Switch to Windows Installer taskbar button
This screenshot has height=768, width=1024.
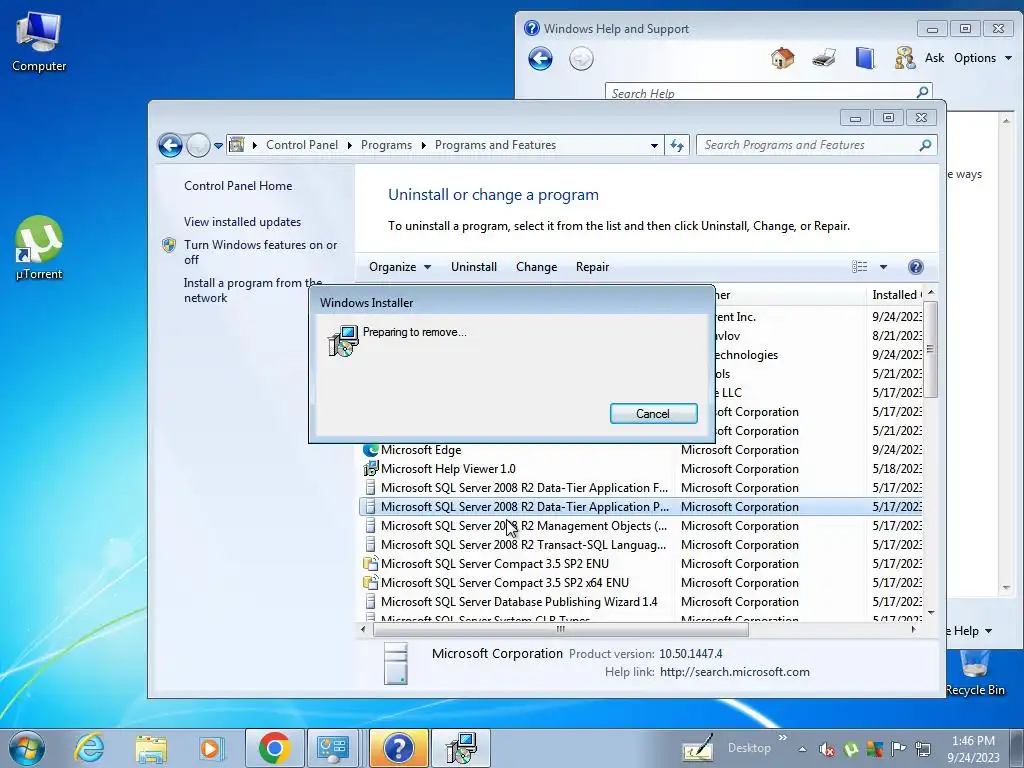(461, 748)
